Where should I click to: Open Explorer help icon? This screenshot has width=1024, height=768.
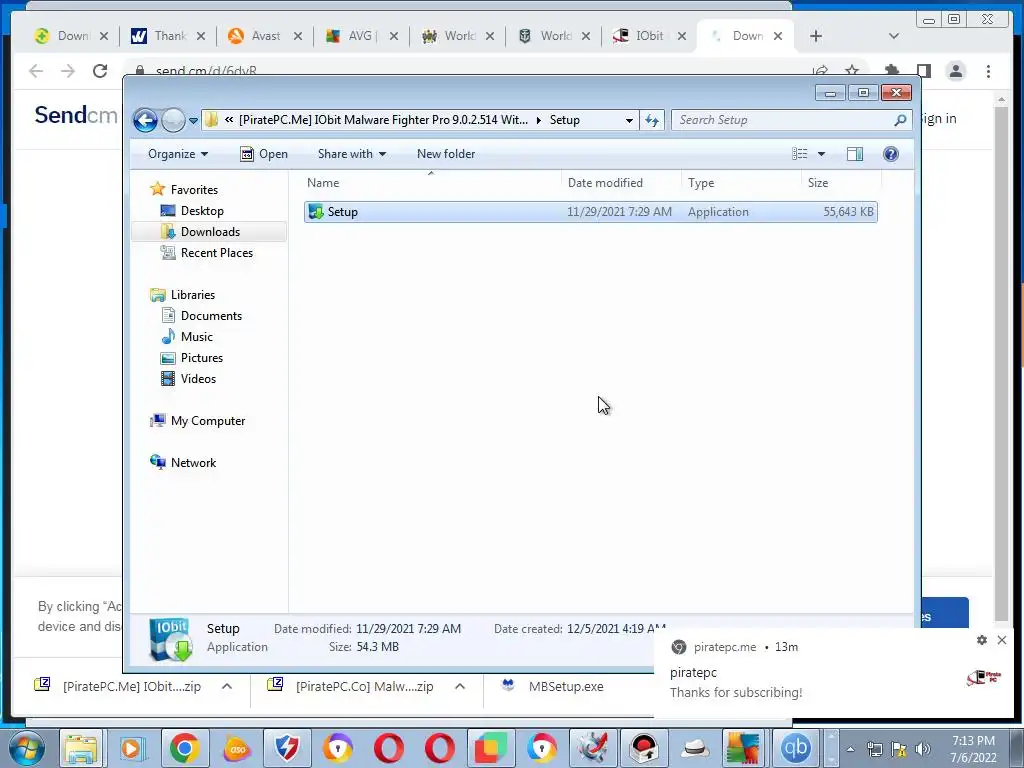click(x=891, y=154)
